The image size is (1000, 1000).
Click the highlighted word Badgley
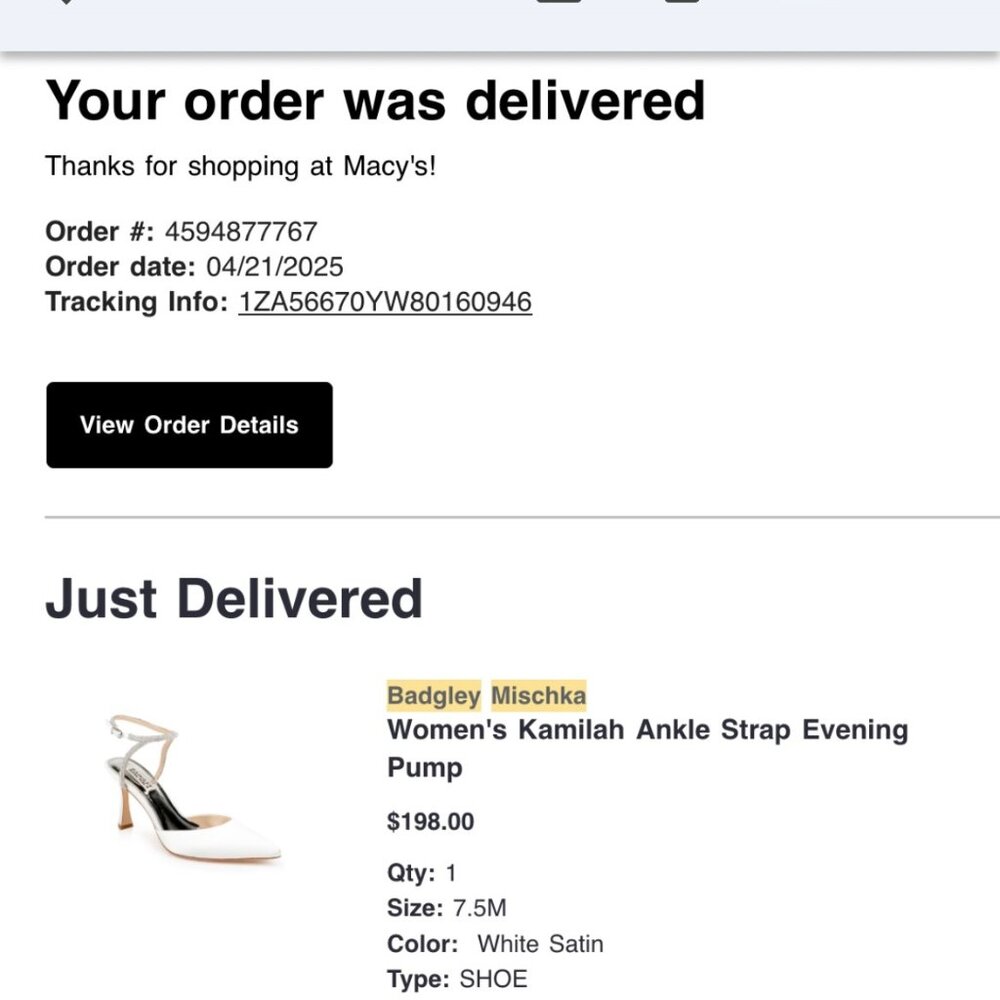tap(434, 695)
